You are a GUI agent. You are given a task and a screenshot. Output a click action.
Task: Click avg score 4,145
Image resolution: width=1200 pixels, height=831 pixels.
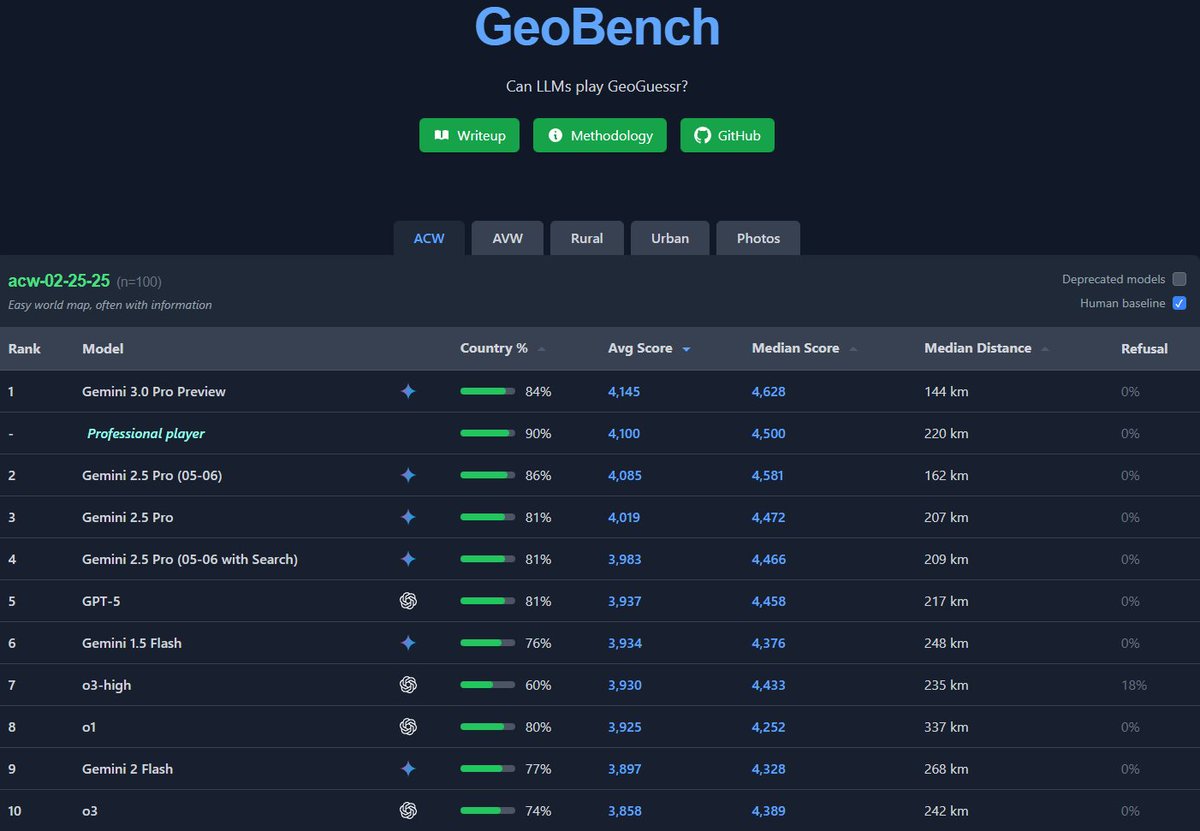tap(624, 392)
